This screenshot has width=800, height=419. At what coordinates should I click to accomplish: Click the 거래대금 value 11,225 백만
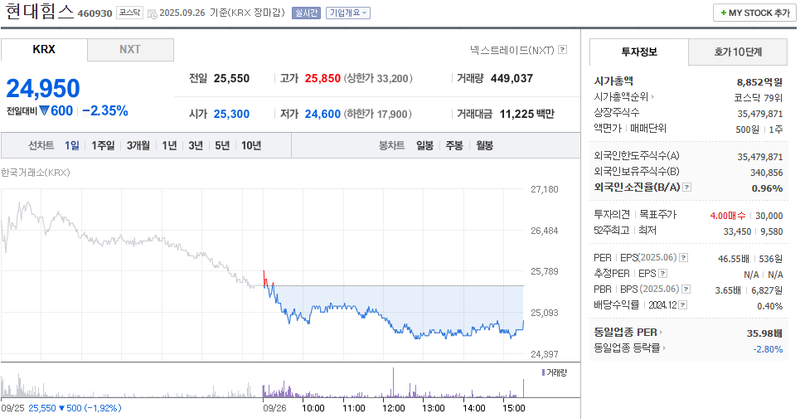tap(527, 114)
